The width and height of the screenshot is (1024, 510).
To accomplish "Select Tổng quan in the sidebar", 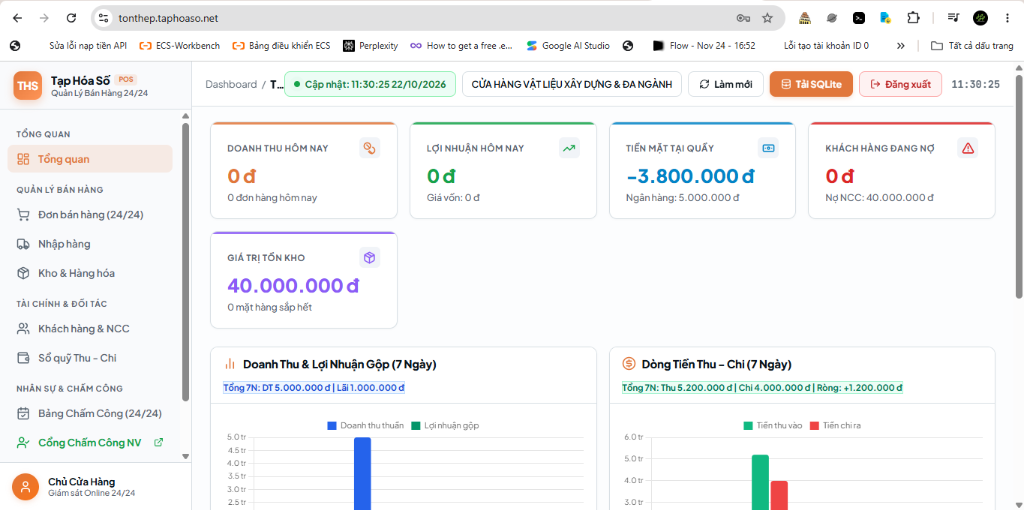I will [90, 159].
